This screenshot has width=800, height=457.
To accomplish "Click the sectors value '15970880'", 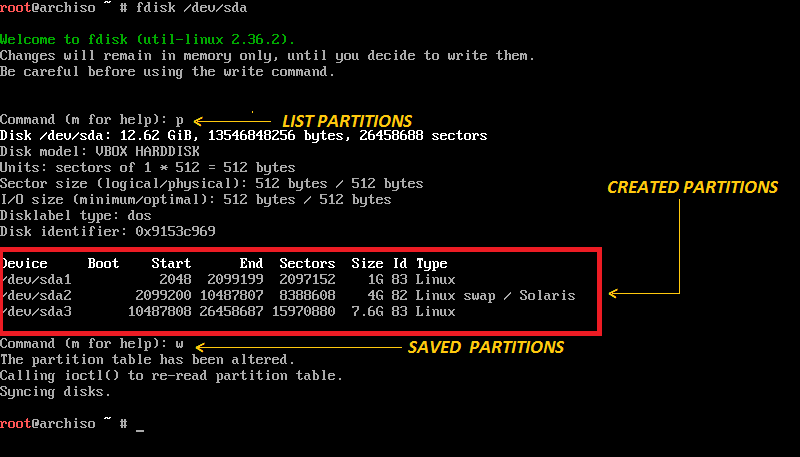I will (x=303, y=311).
